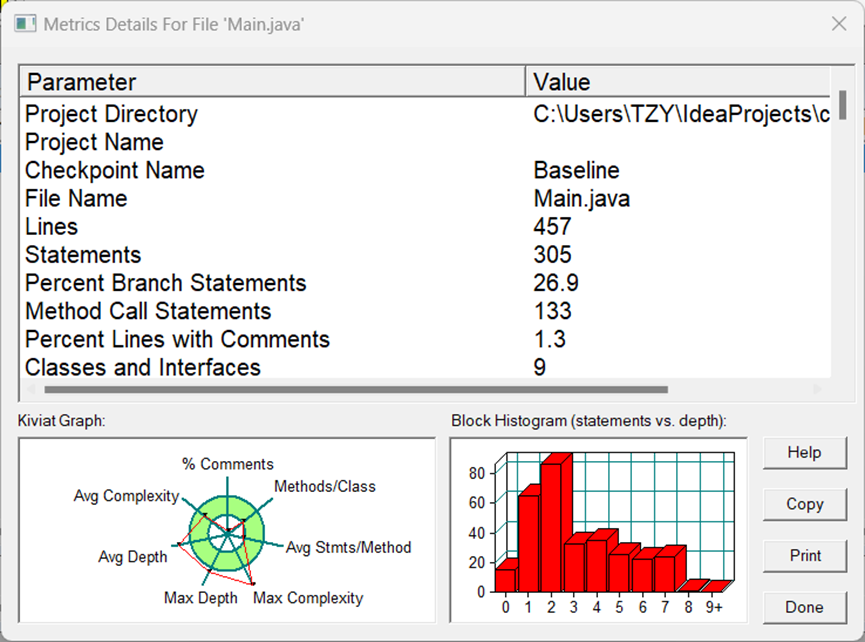Select Percent Lines with Comments row
The width and height of the screenshot is (865, 642).
(425, 339)
